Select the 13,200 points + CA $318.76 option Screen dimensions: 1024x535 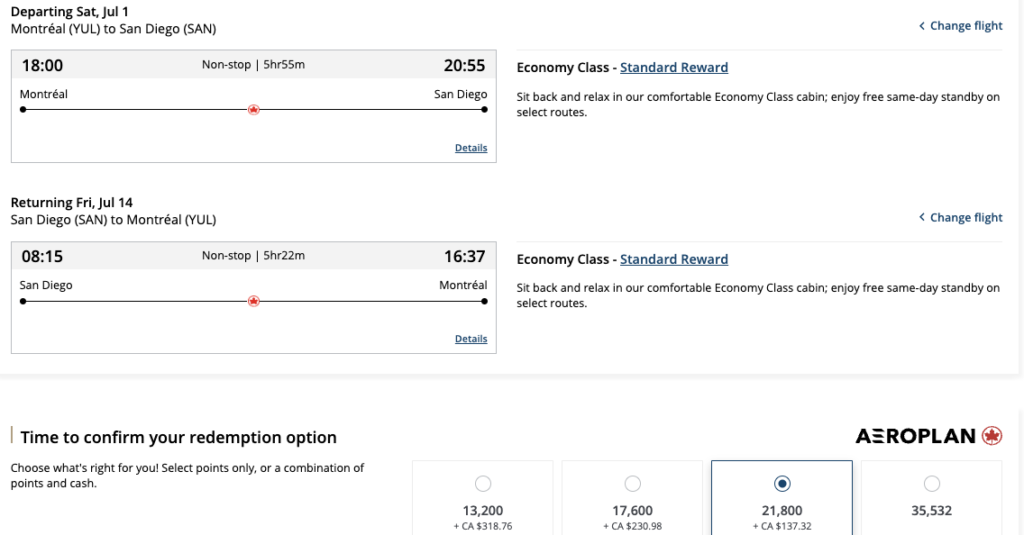[x=483, y=484]
